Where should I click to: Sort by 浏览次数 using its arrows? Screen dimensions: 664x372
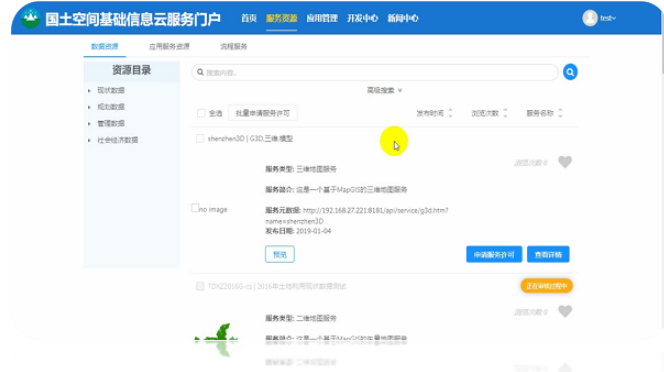(505, 113)
